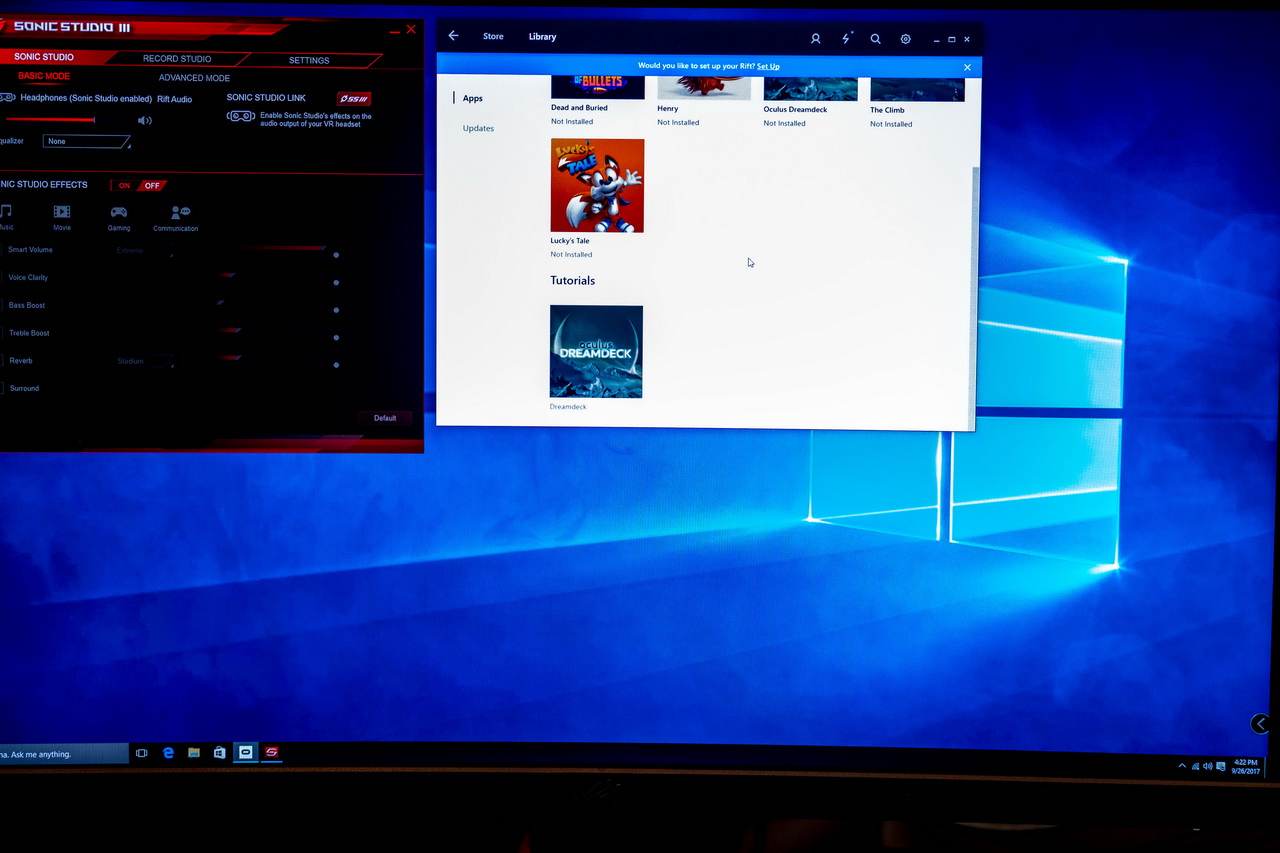
Task: Open Windows Store from the taskbar
Action: tap(220, 753)
